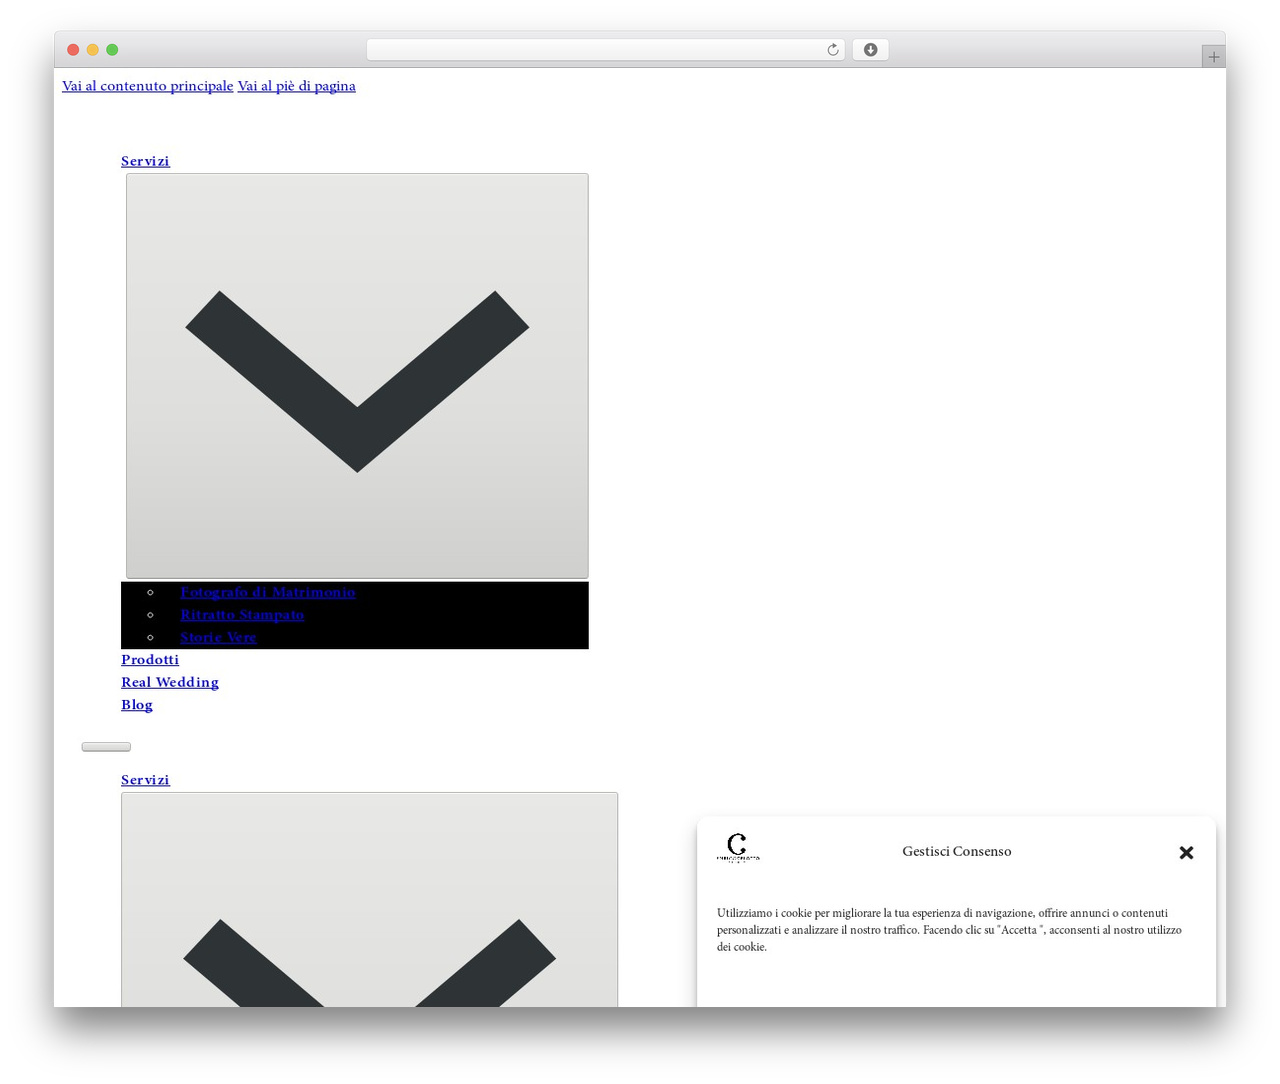
Task: Toggle the large chevron above Fotografo di Matrimonio
Action: click(x=357, y=376)
